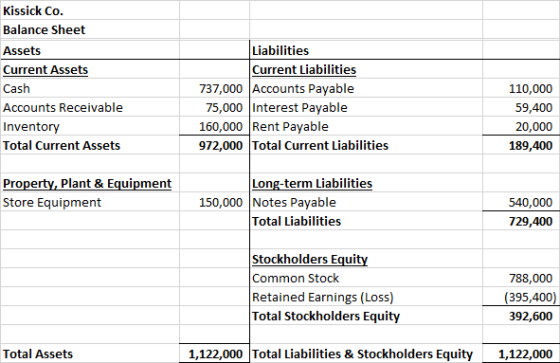This screenshot has height=363, width=560.
Task: Click the Interest Payable label
Action: pos(300,108)
